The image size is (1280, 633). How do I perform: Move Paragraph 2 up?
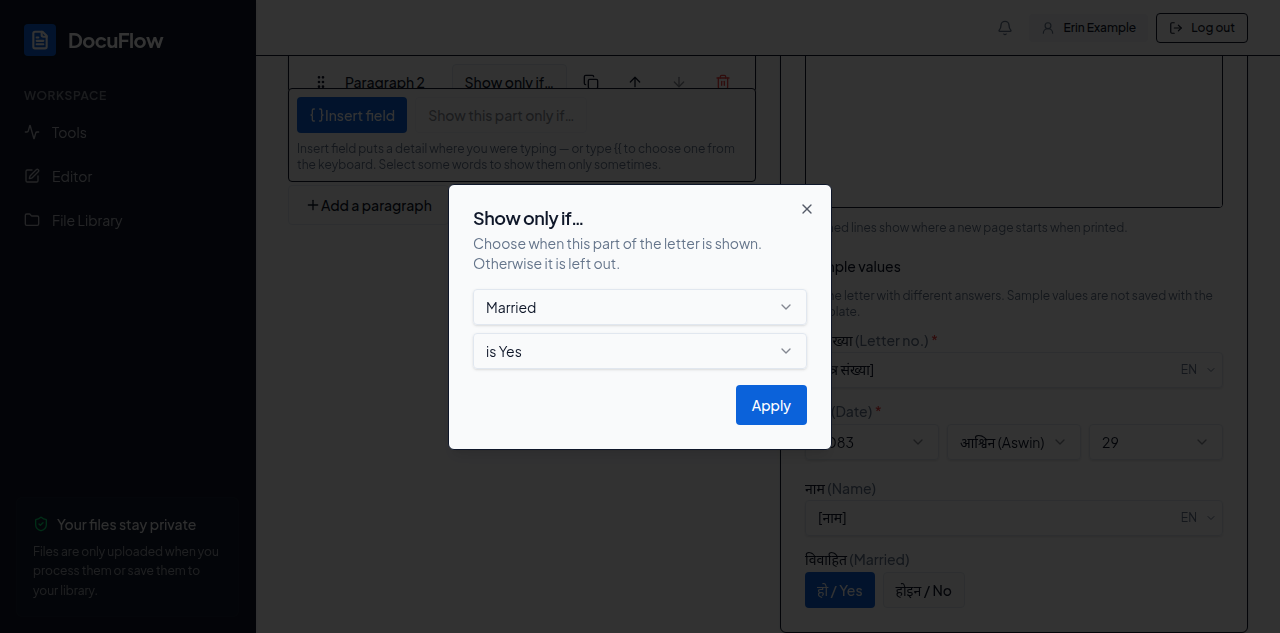click(635, 82)
